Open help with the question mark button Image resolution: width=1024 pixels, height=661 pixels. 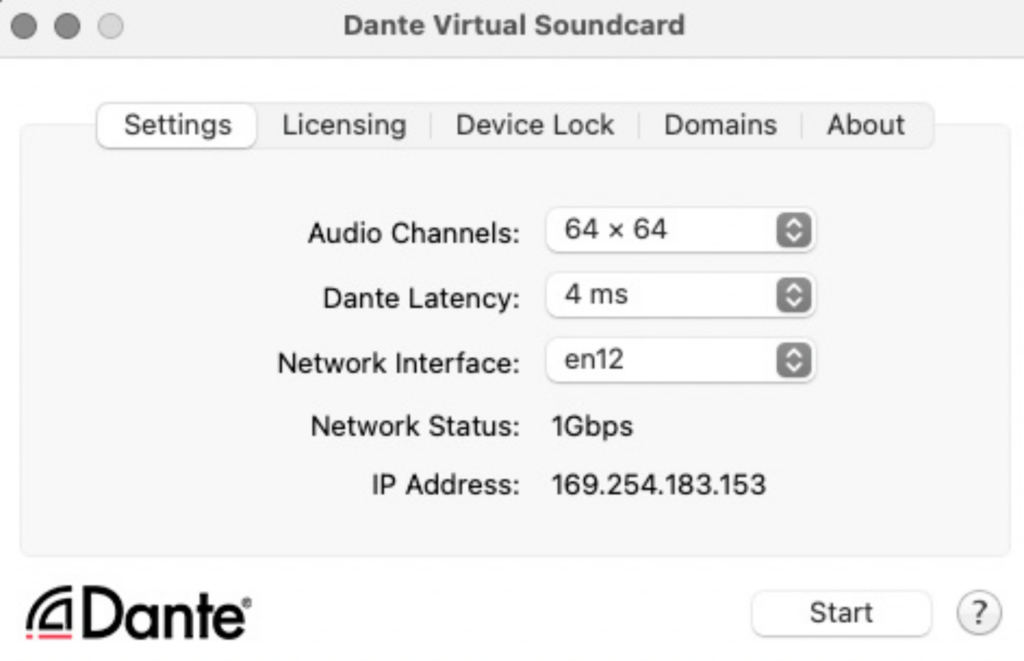(x=979, y=612)
